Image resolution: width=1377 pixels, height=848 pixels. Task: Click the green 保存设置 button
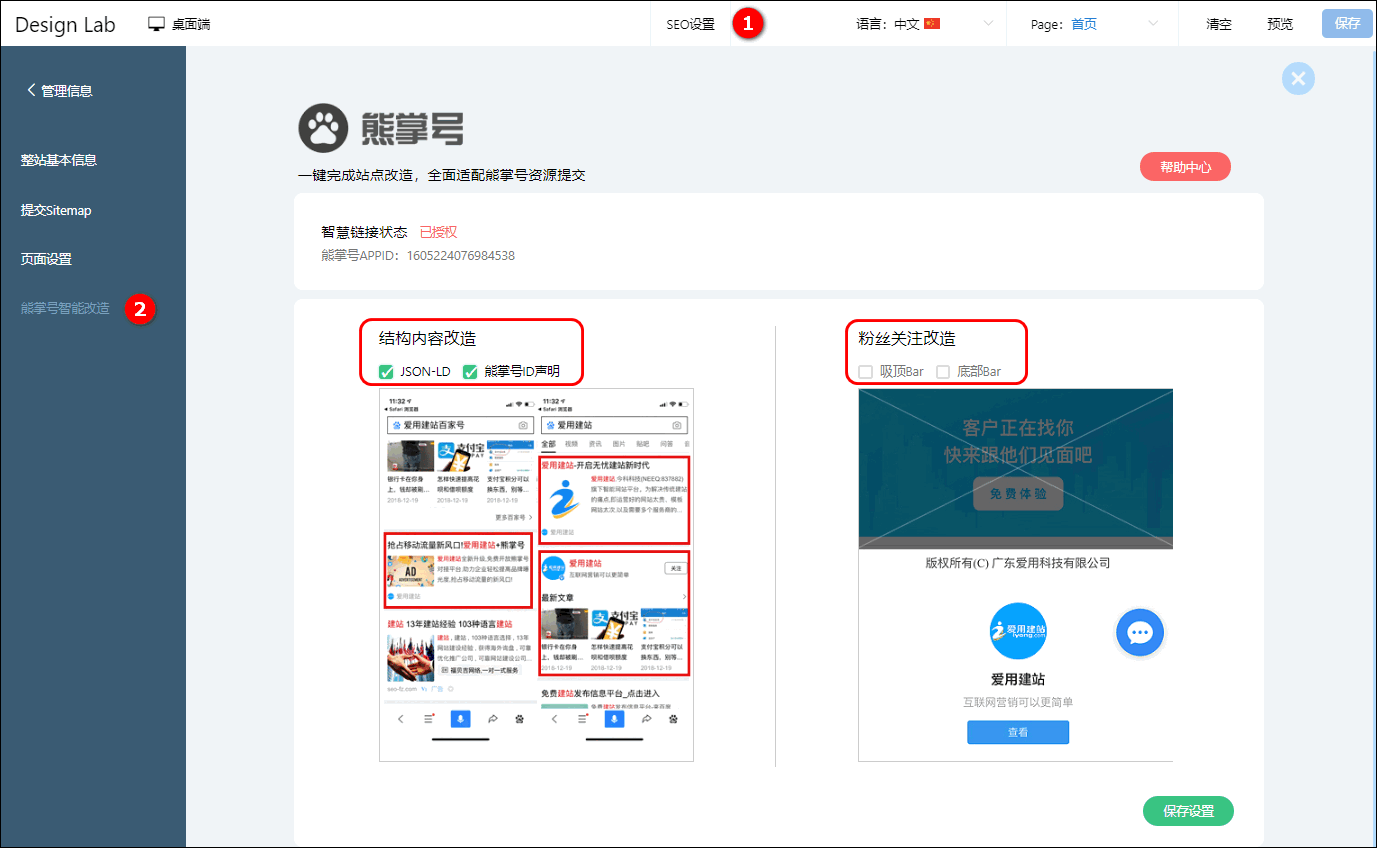[1188, 811]
